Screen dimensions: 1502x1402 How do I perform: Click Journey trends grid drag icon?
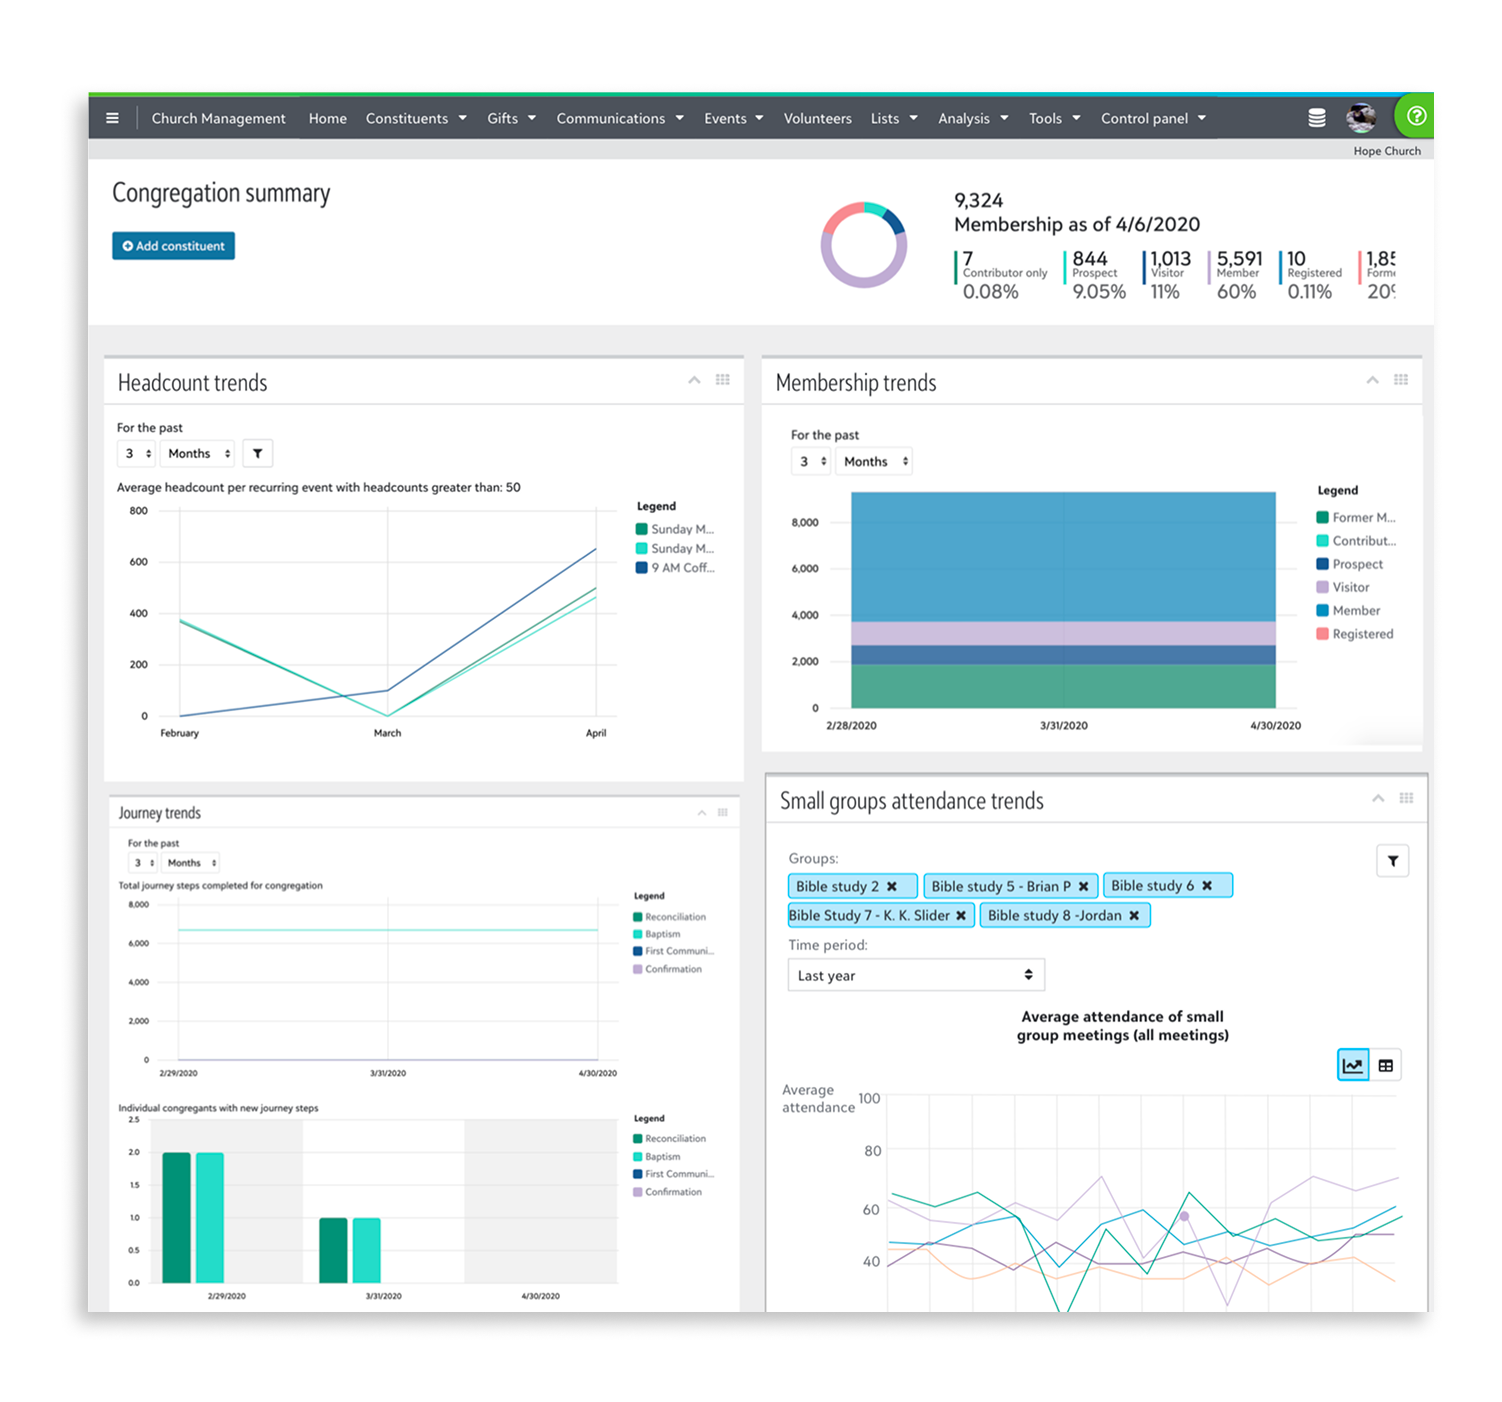pyautogui.click(x=723, y=812)
